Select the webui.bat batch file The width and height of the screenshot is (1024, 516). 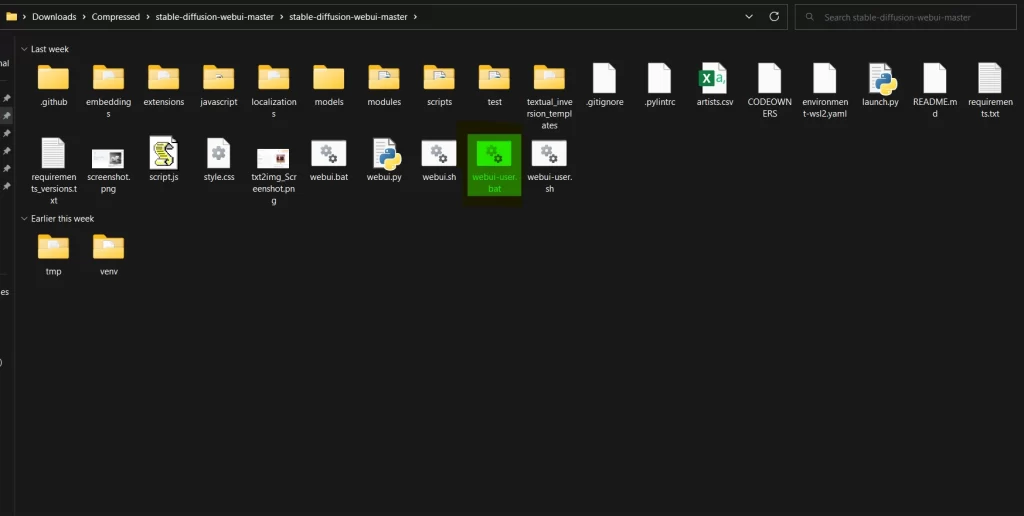coord(328,159)
